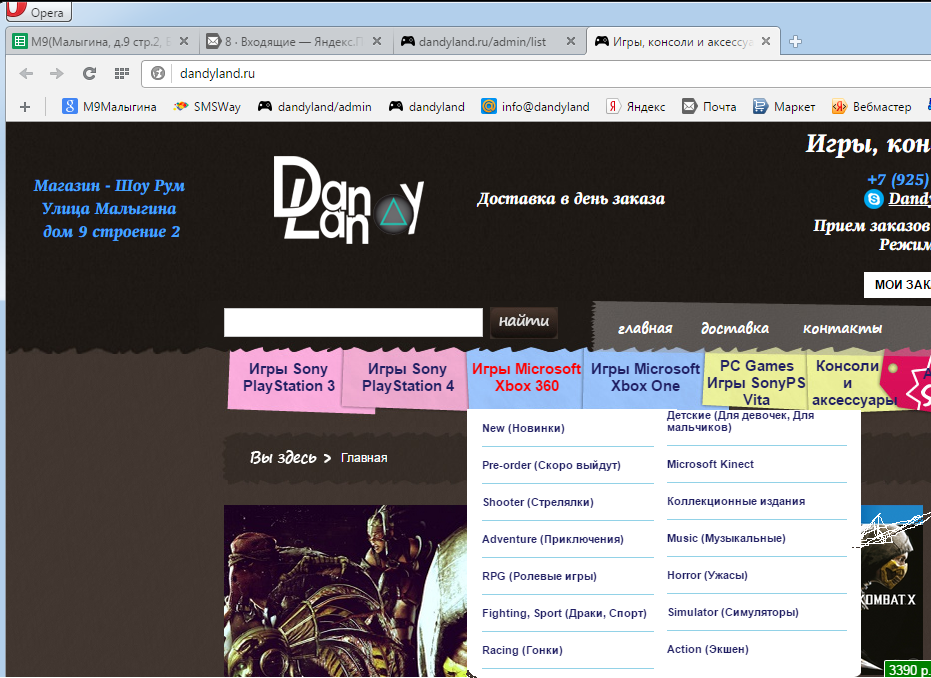Select Horror (Ужасы) in dropdown
This screenshot has height=678, width=931.
click(707, 575)
